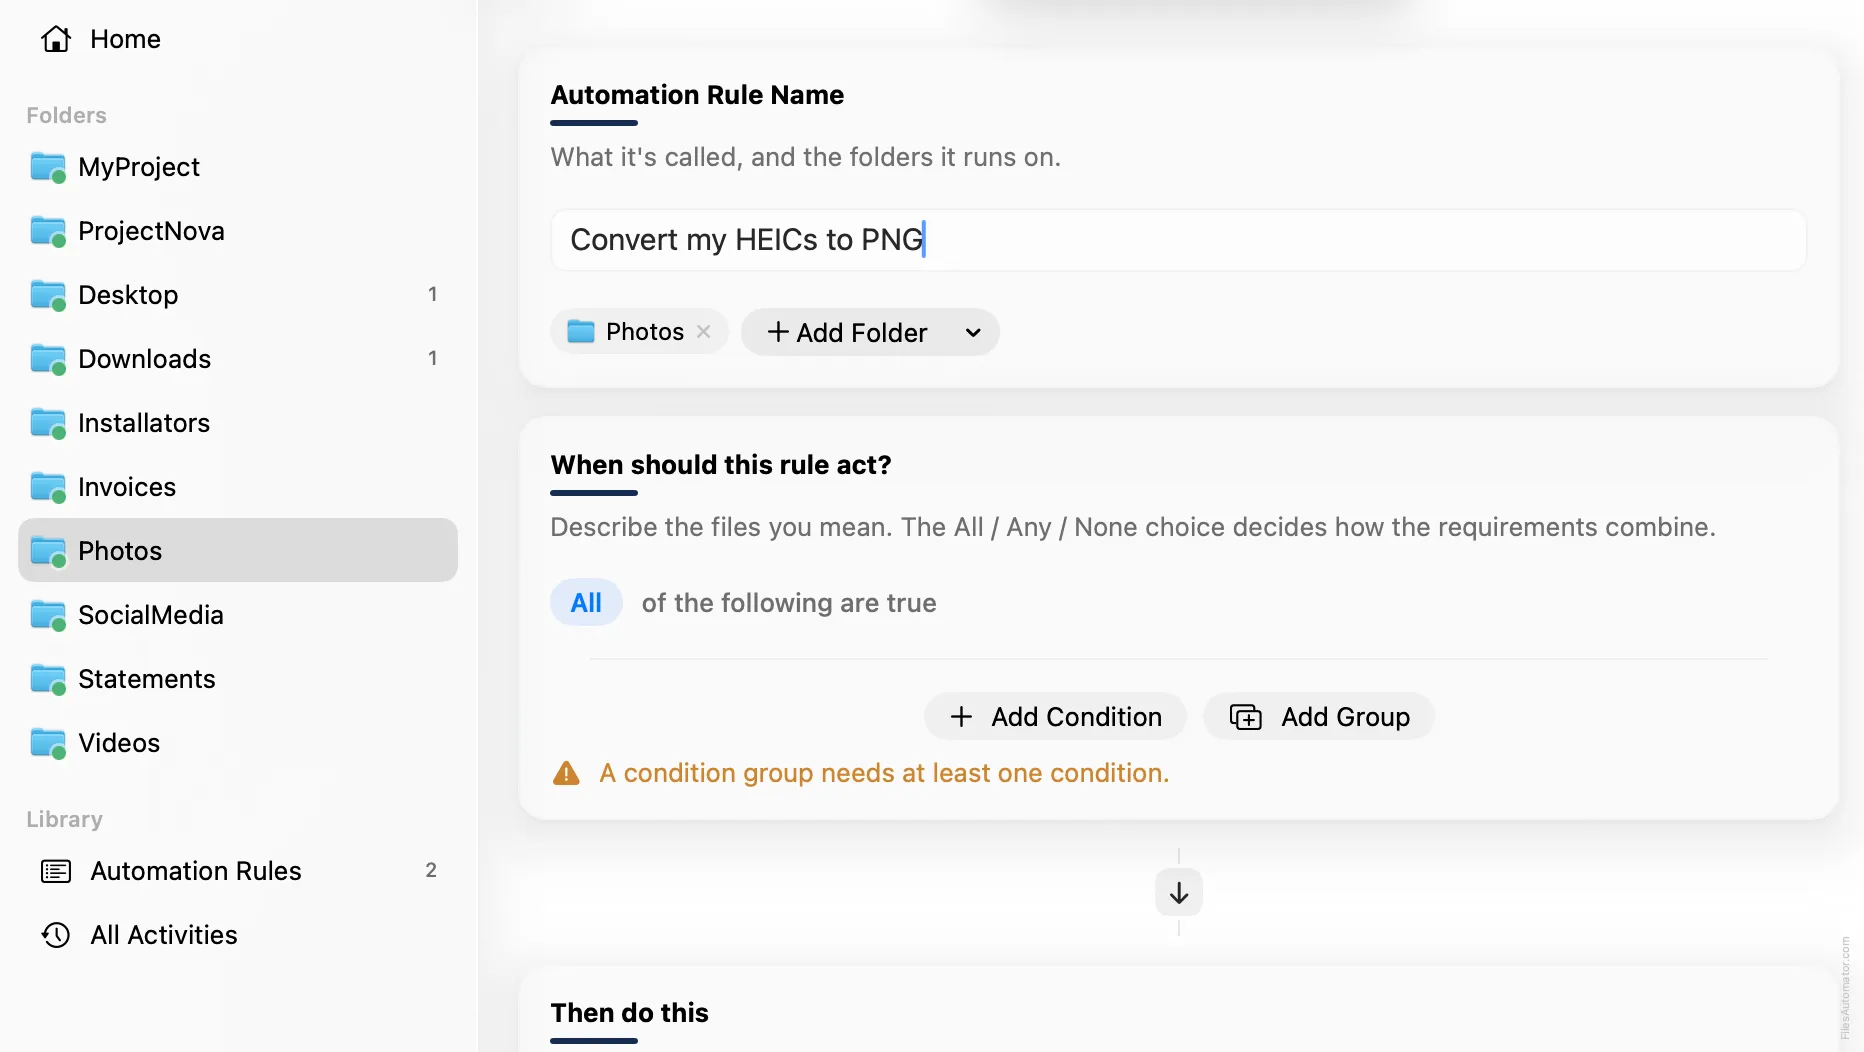This screenshot has width=1864, height=1052.
Task: Click the Downloads item count badge
Action: coord(432,358)
